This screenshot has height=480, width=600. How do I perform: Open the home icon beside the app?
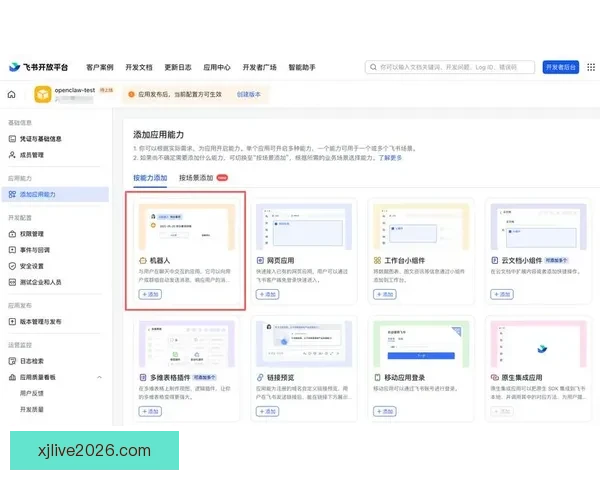point(12,95)
